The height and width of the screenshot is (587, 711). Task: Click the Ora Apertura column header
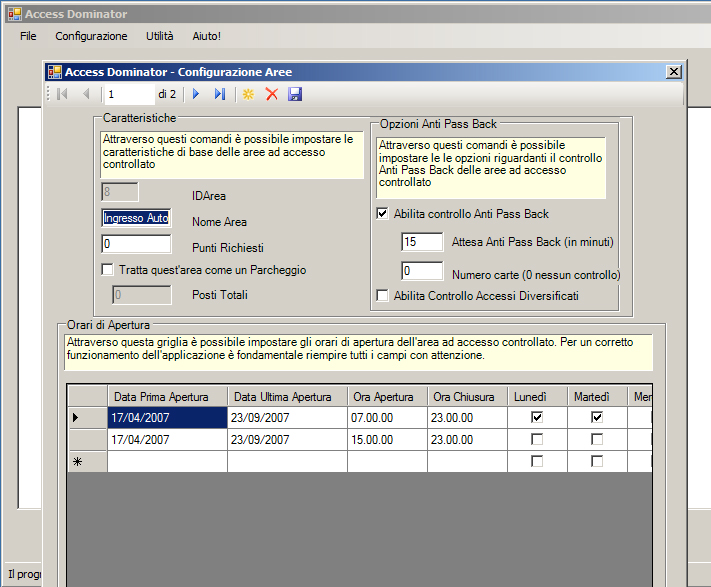(387, 397)
